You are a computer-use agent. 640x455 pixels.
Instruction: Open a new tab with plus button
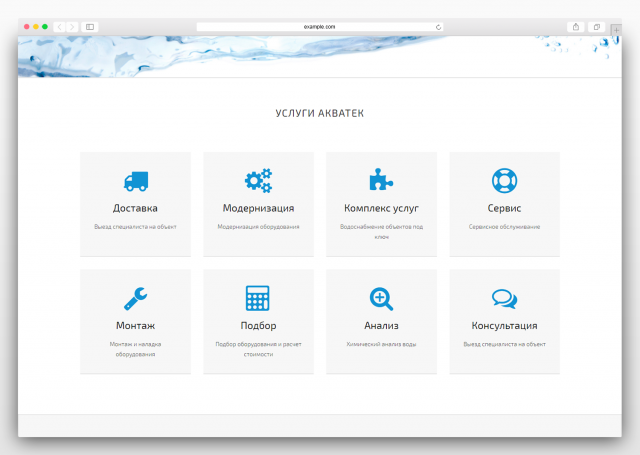click(x=616, y=30)
